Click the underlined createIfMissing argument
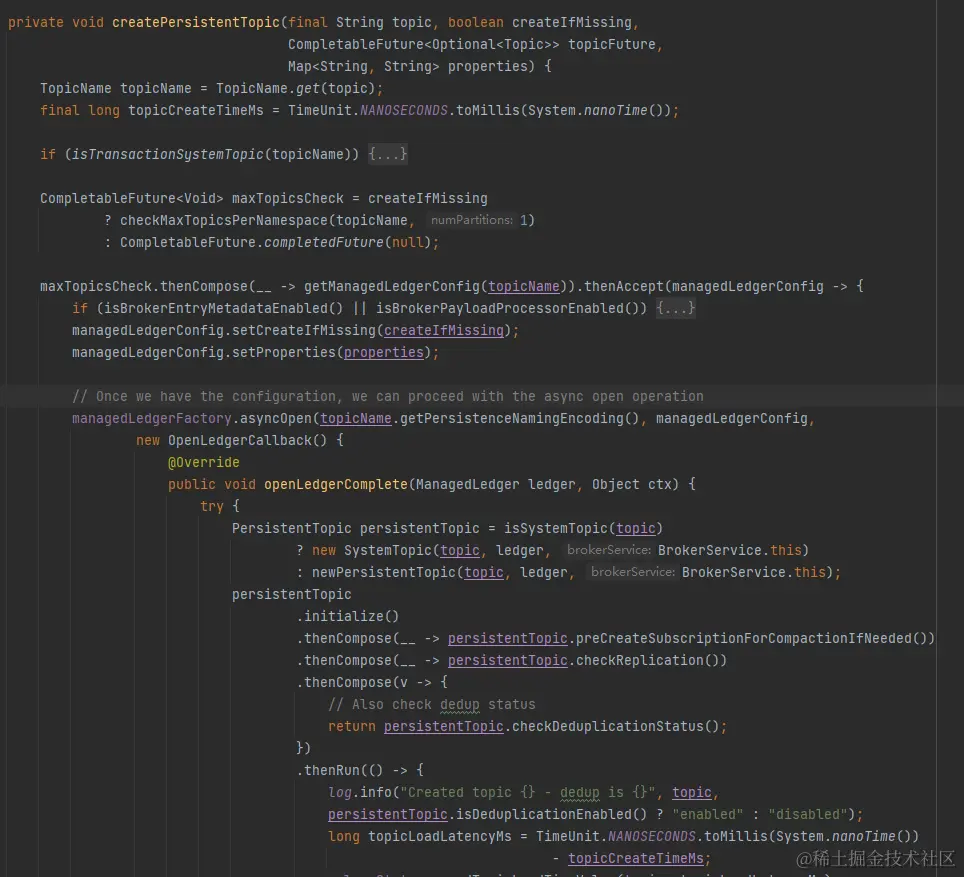This screenshot has height=877, width=964. tap(444, 331)
